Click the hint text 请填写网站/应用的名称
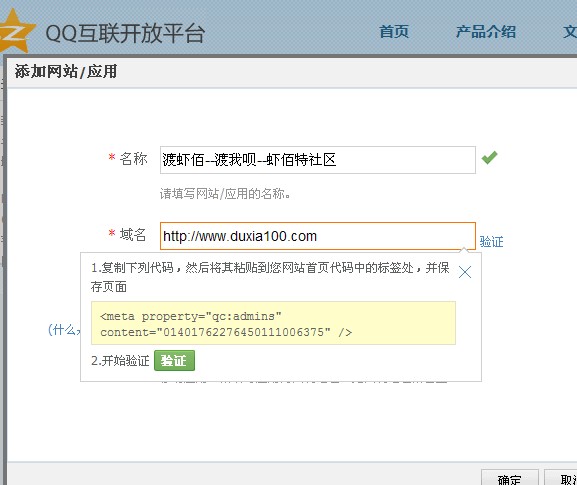 225,194
